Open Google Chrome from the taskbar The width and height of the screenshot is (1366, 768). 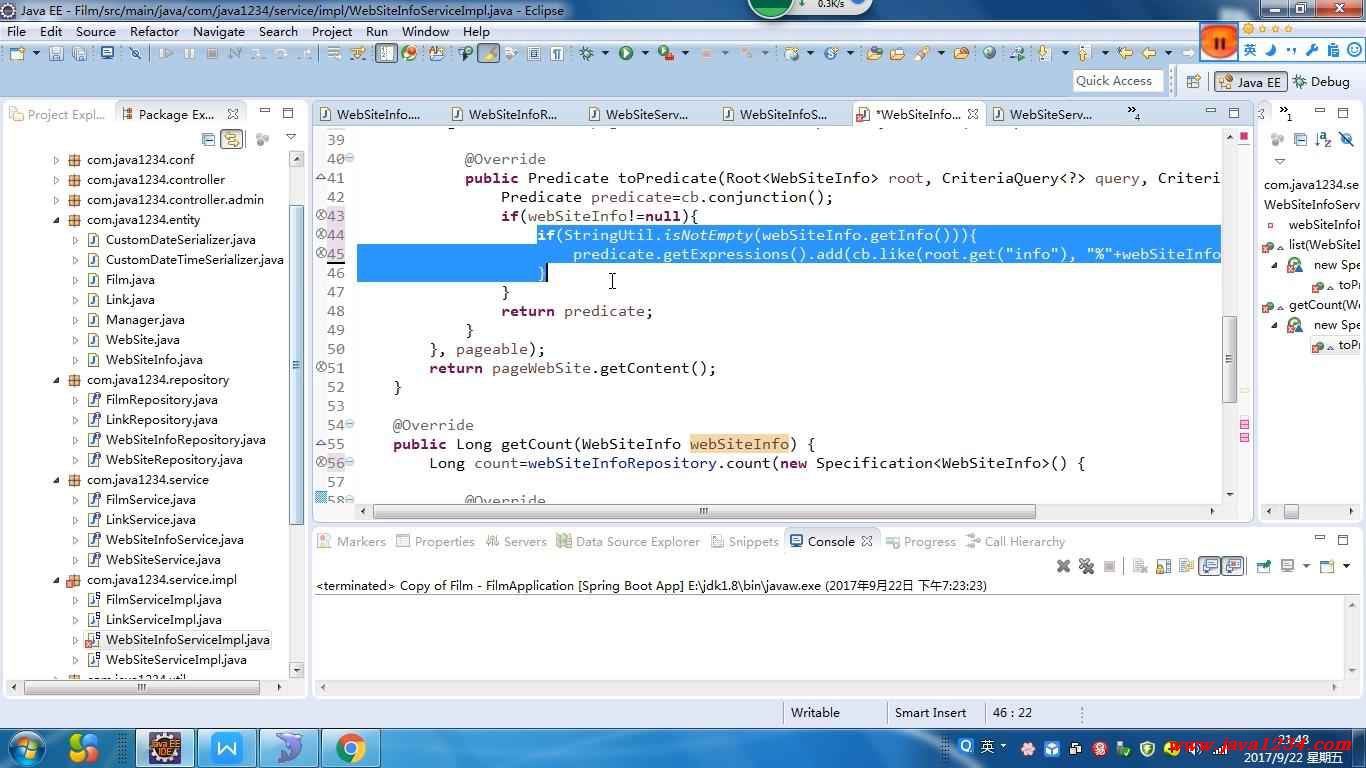pyautogui.click(x=350, y=747)
